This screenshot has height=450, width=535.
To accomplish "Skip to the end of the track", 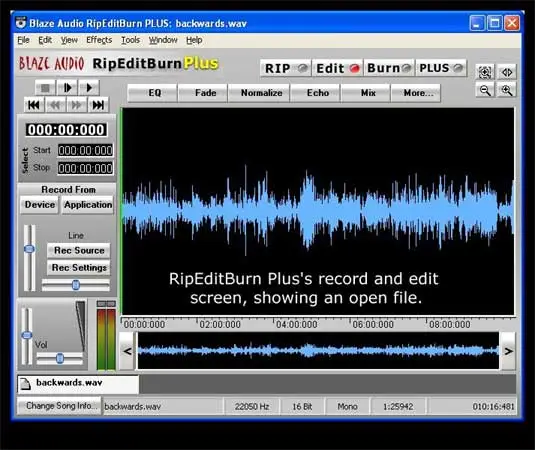I will 98,105.
